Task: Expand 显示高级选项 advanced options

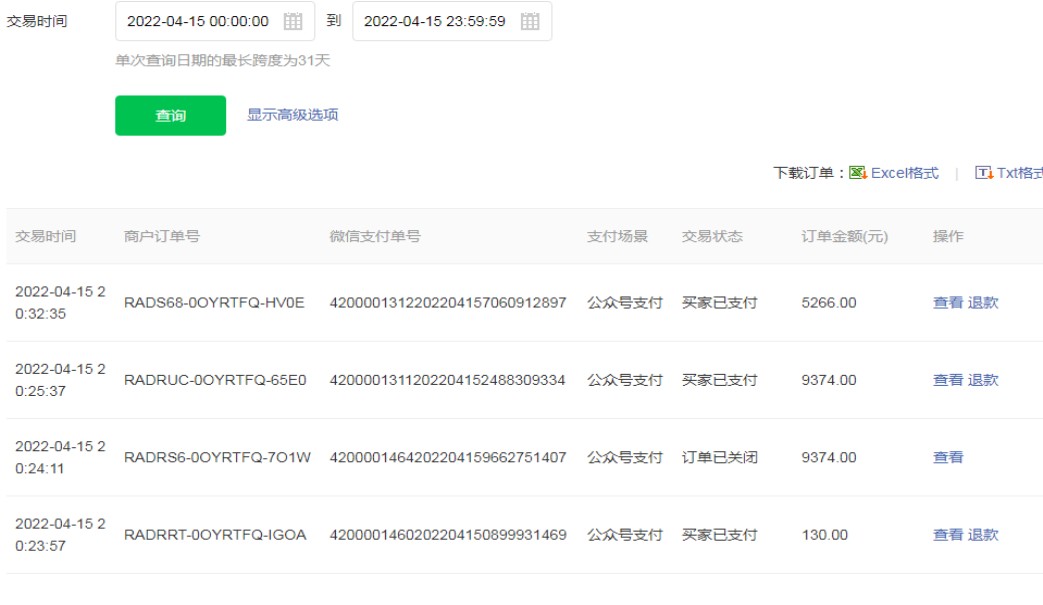Action: point(293,115)
